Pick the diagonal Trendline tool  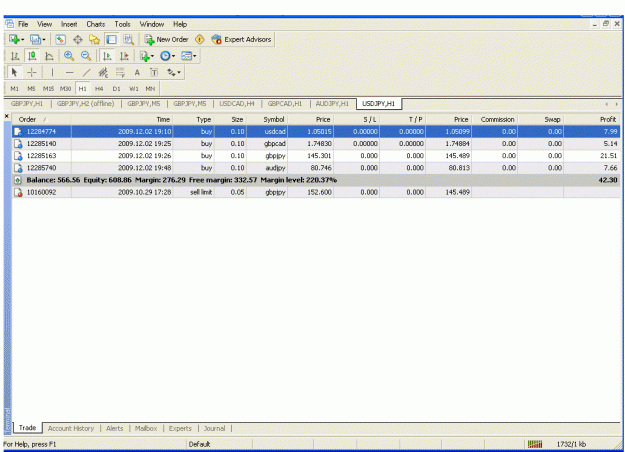tap(86, 72)
